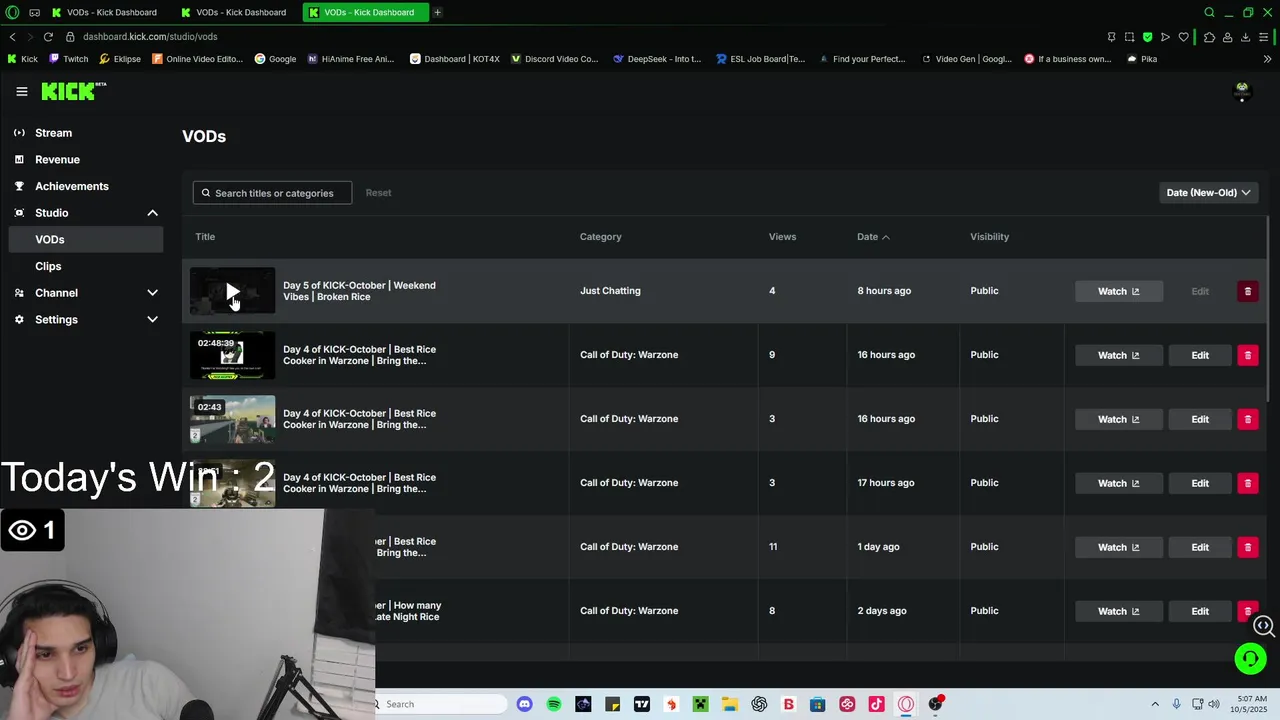Open the 02:48:39 Day 4 VOD thumbnail

[x=232, y=355]
